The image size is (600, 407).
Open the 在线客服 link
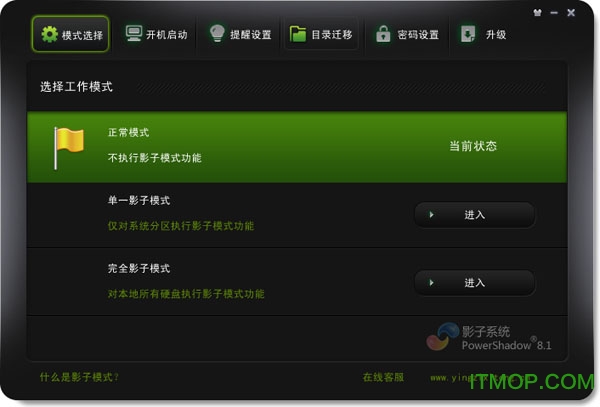coord(383,378)
